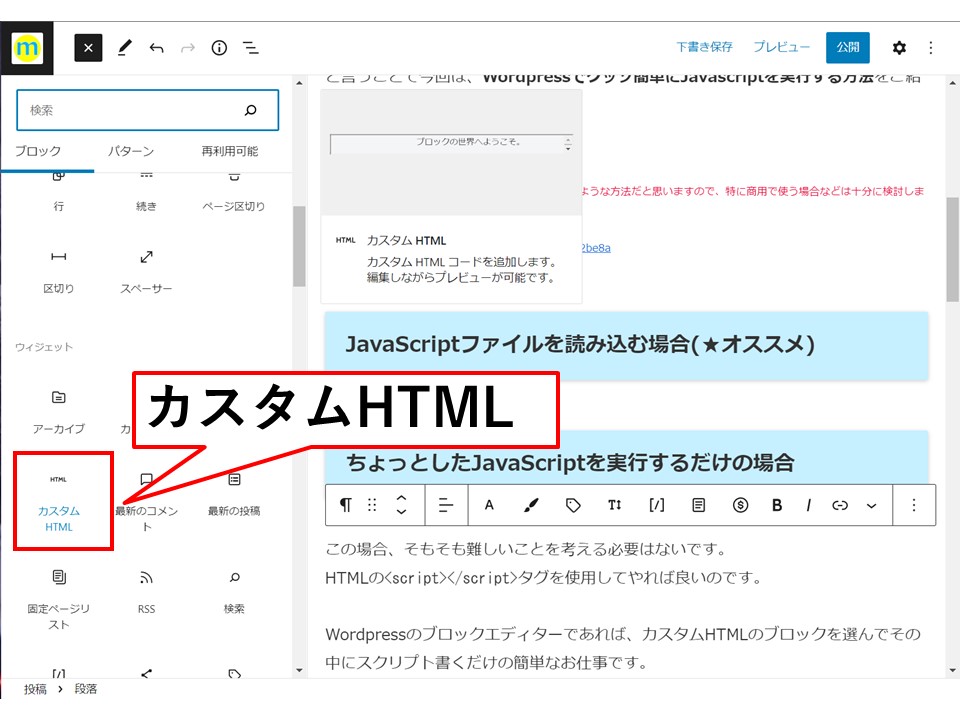Undo the last change
The height and width of the screenshot is (720, 960).
click(x=157, y=48)
